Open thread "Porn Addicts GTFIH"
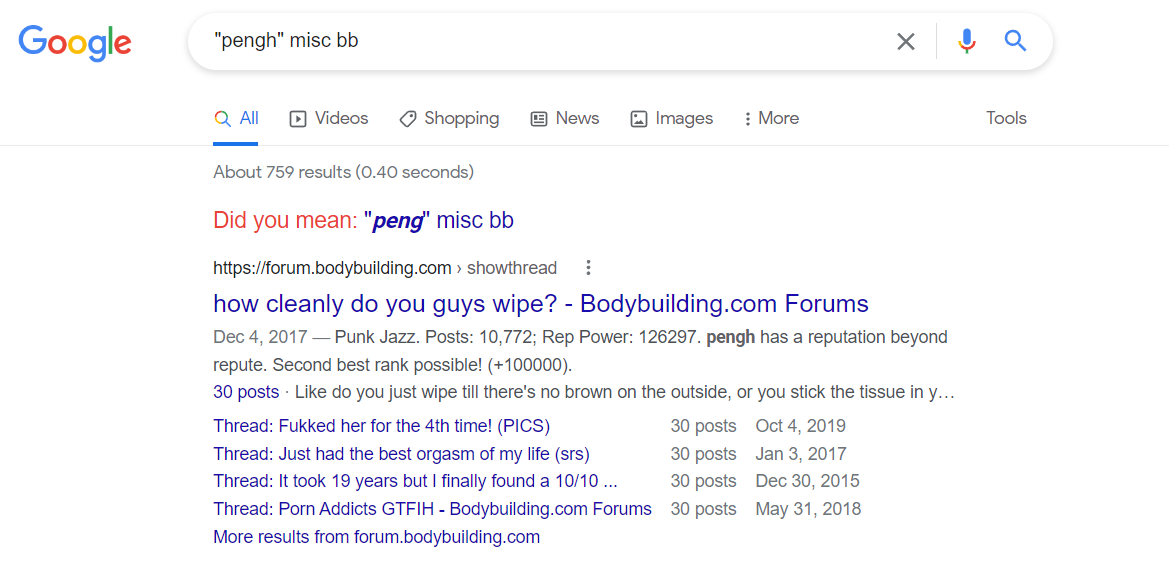1169x580 pixels. (432, 509)
